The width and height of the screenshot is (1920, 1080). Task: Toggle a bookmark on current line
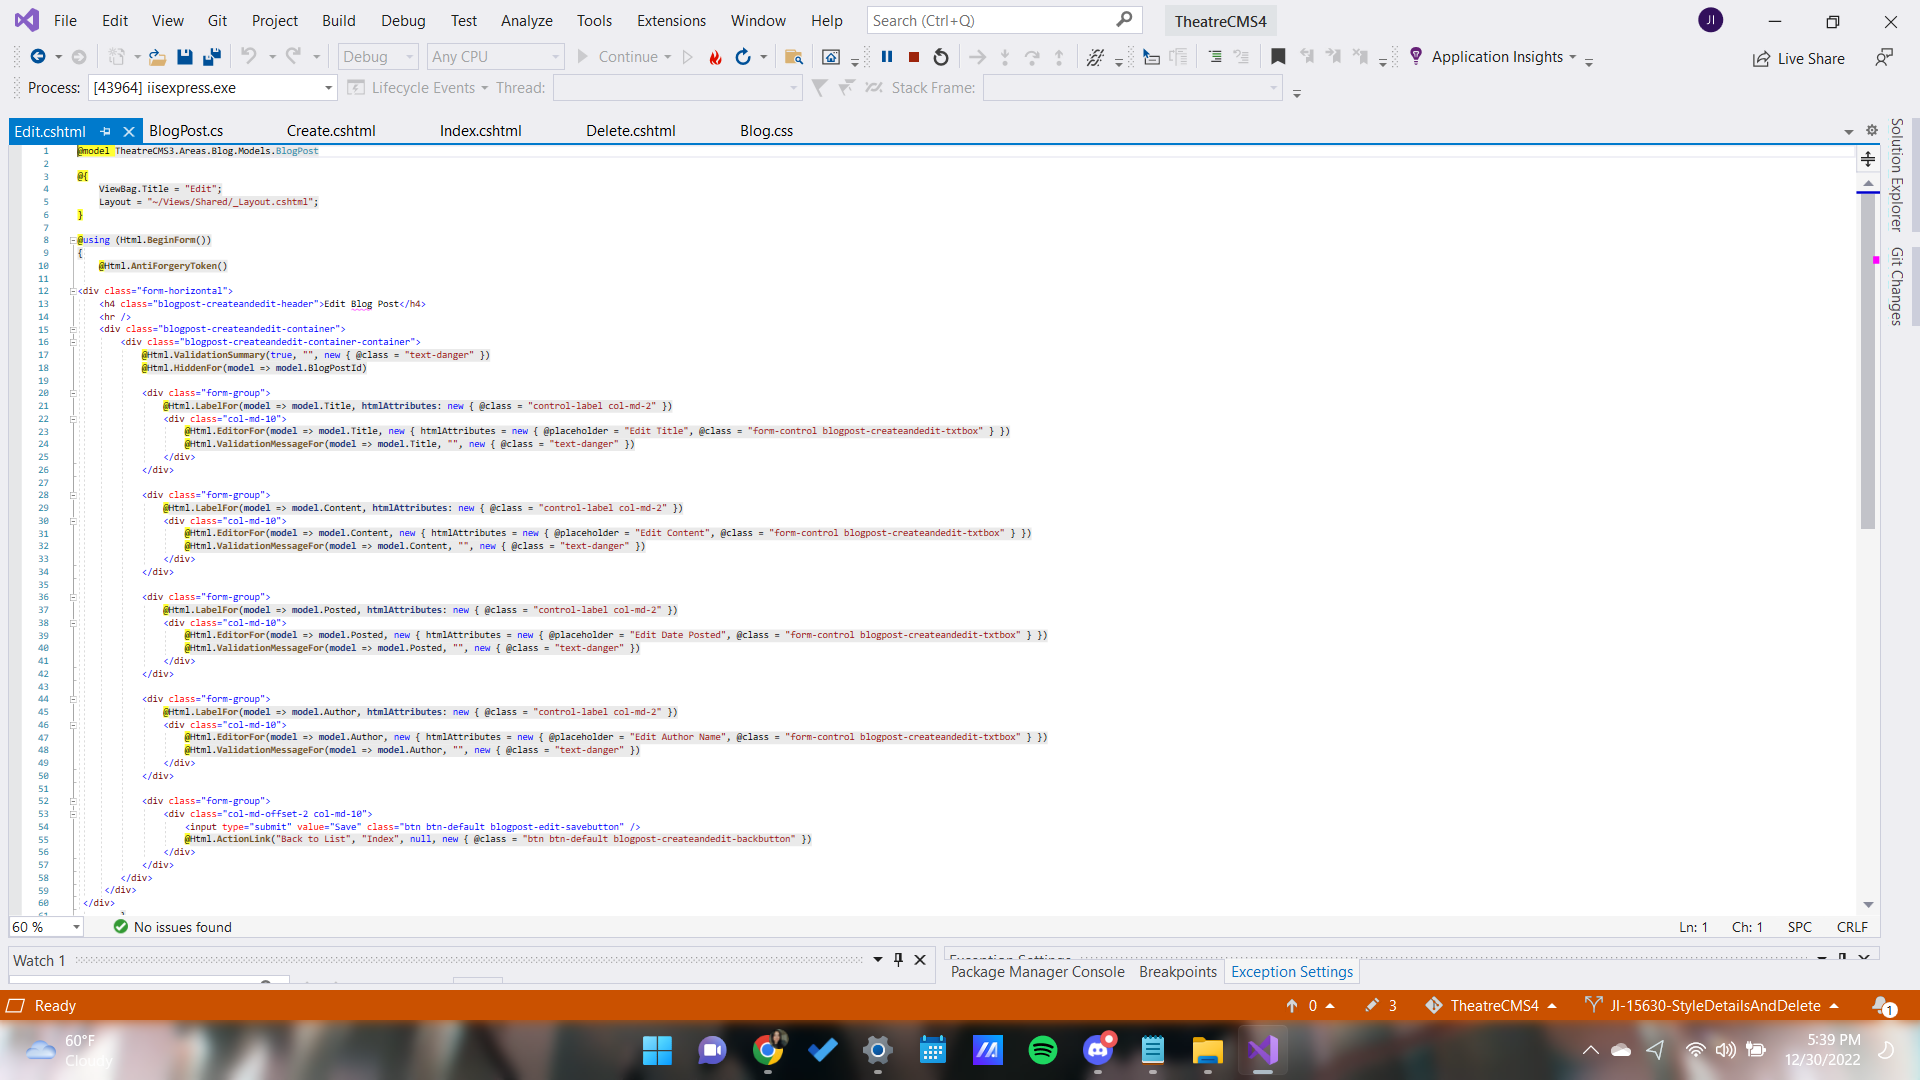(1277, 57)
